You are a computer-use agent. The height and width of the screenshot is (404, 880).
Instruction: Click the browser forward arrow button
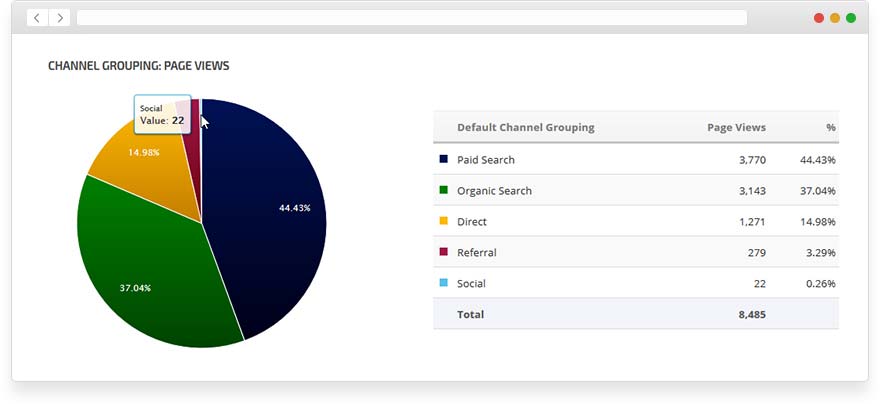[x=59, y=18]
